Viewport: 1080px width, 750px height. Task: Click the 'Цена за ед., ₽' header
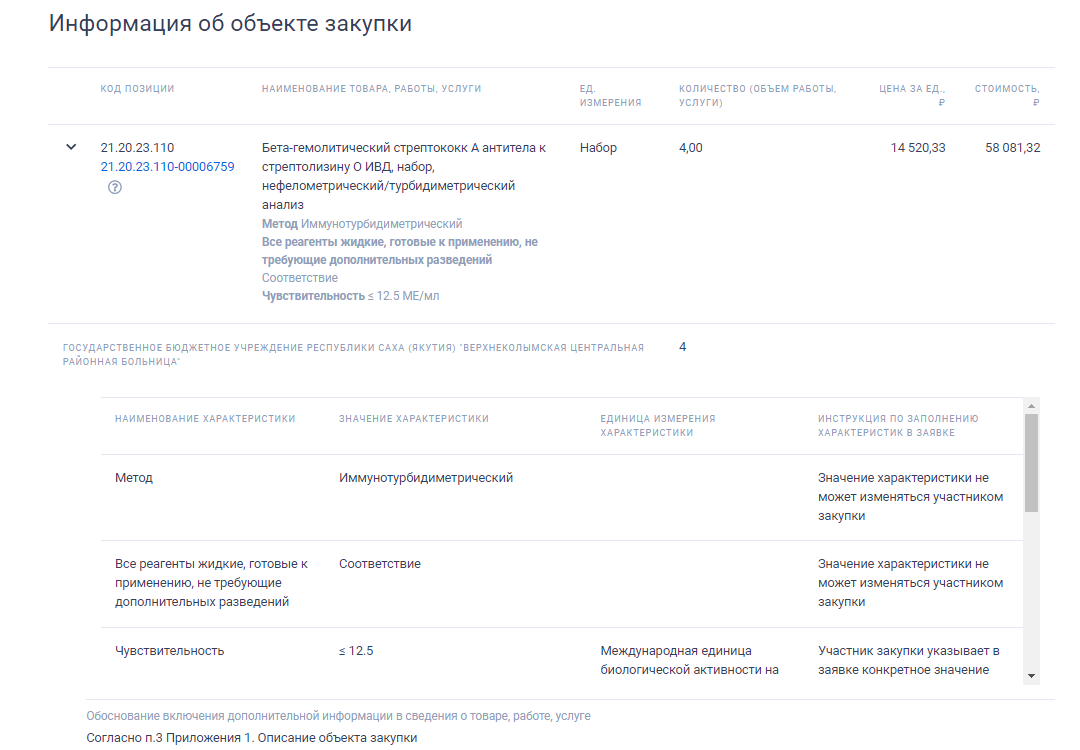coord(912,96)
